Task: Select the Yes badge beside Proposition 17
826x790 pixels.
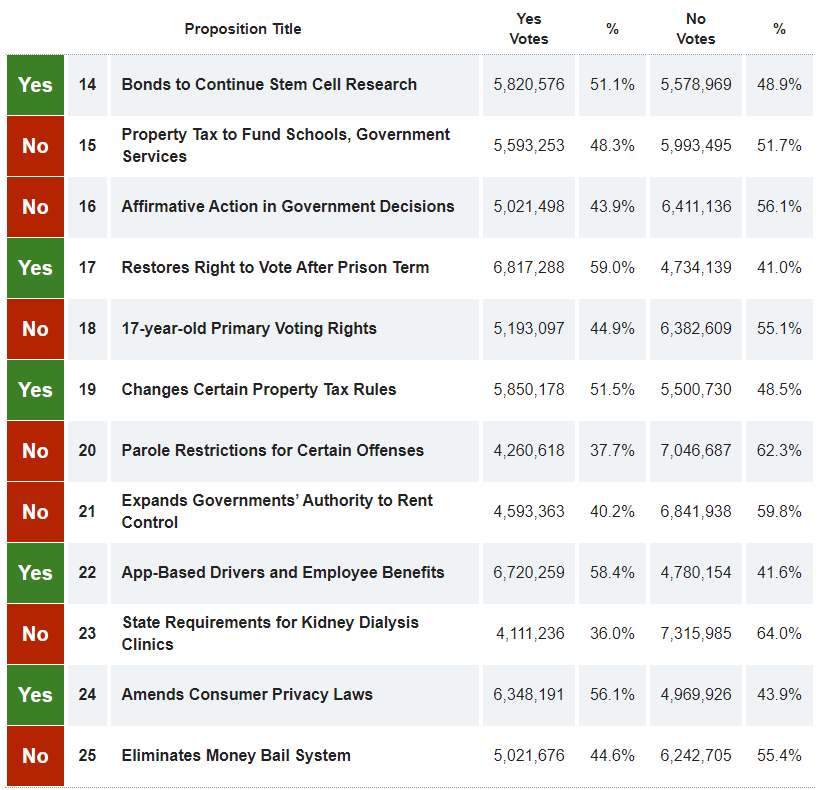Action: [35, 268]
